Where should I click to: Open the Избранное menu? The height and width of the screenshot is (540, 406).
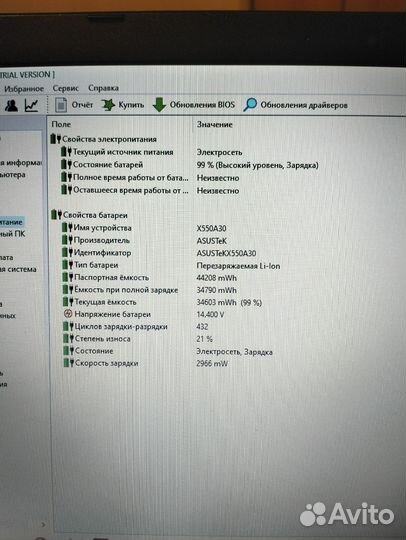tap(23, 89)
